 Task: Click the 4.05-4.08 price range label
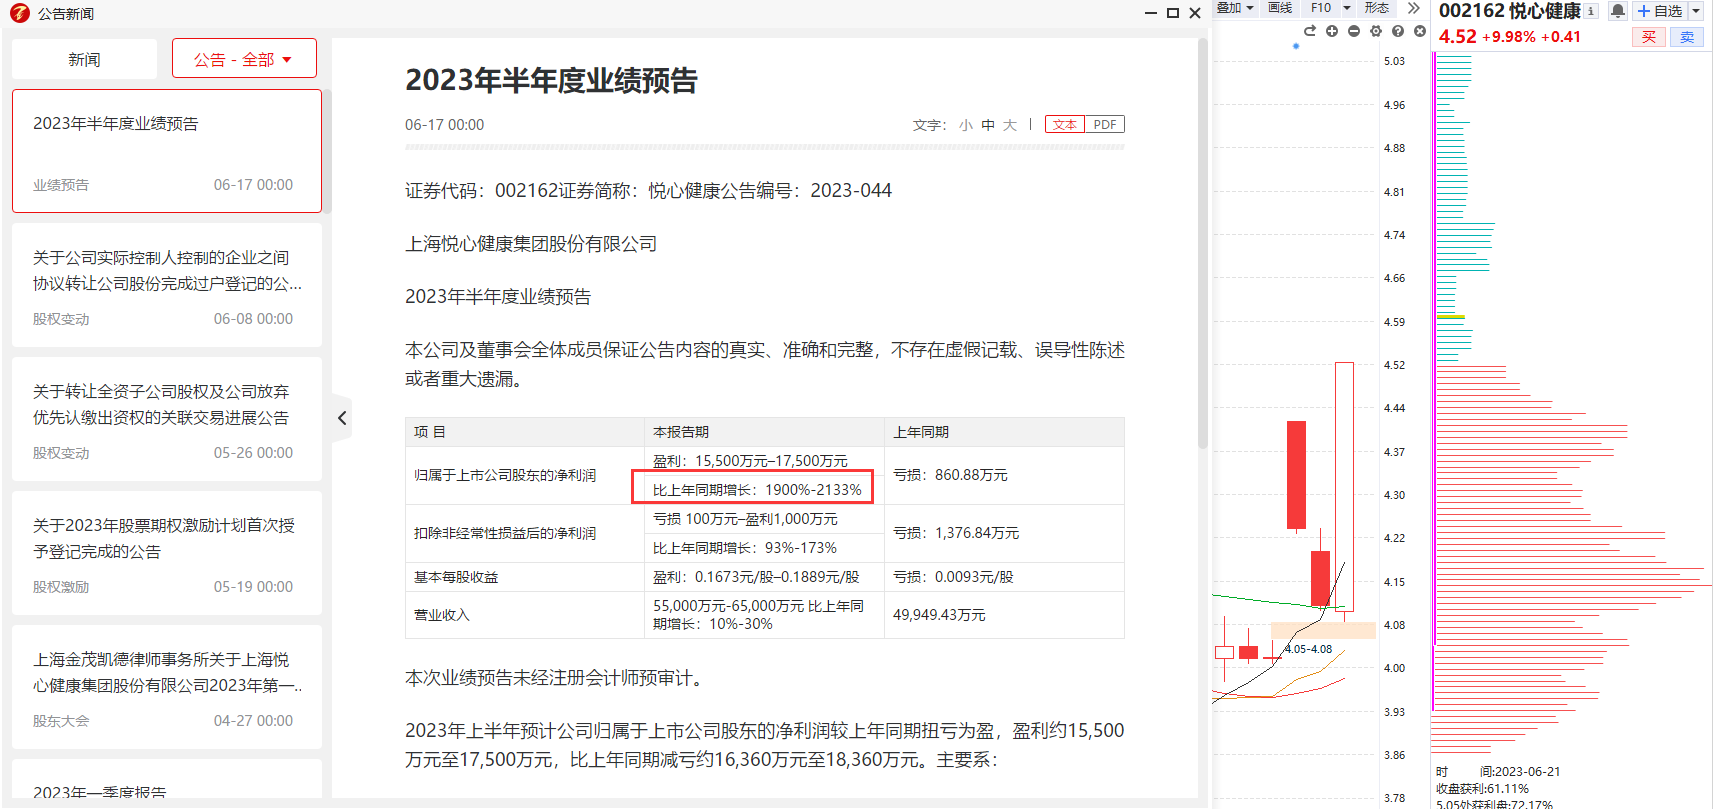point(1308,649)
